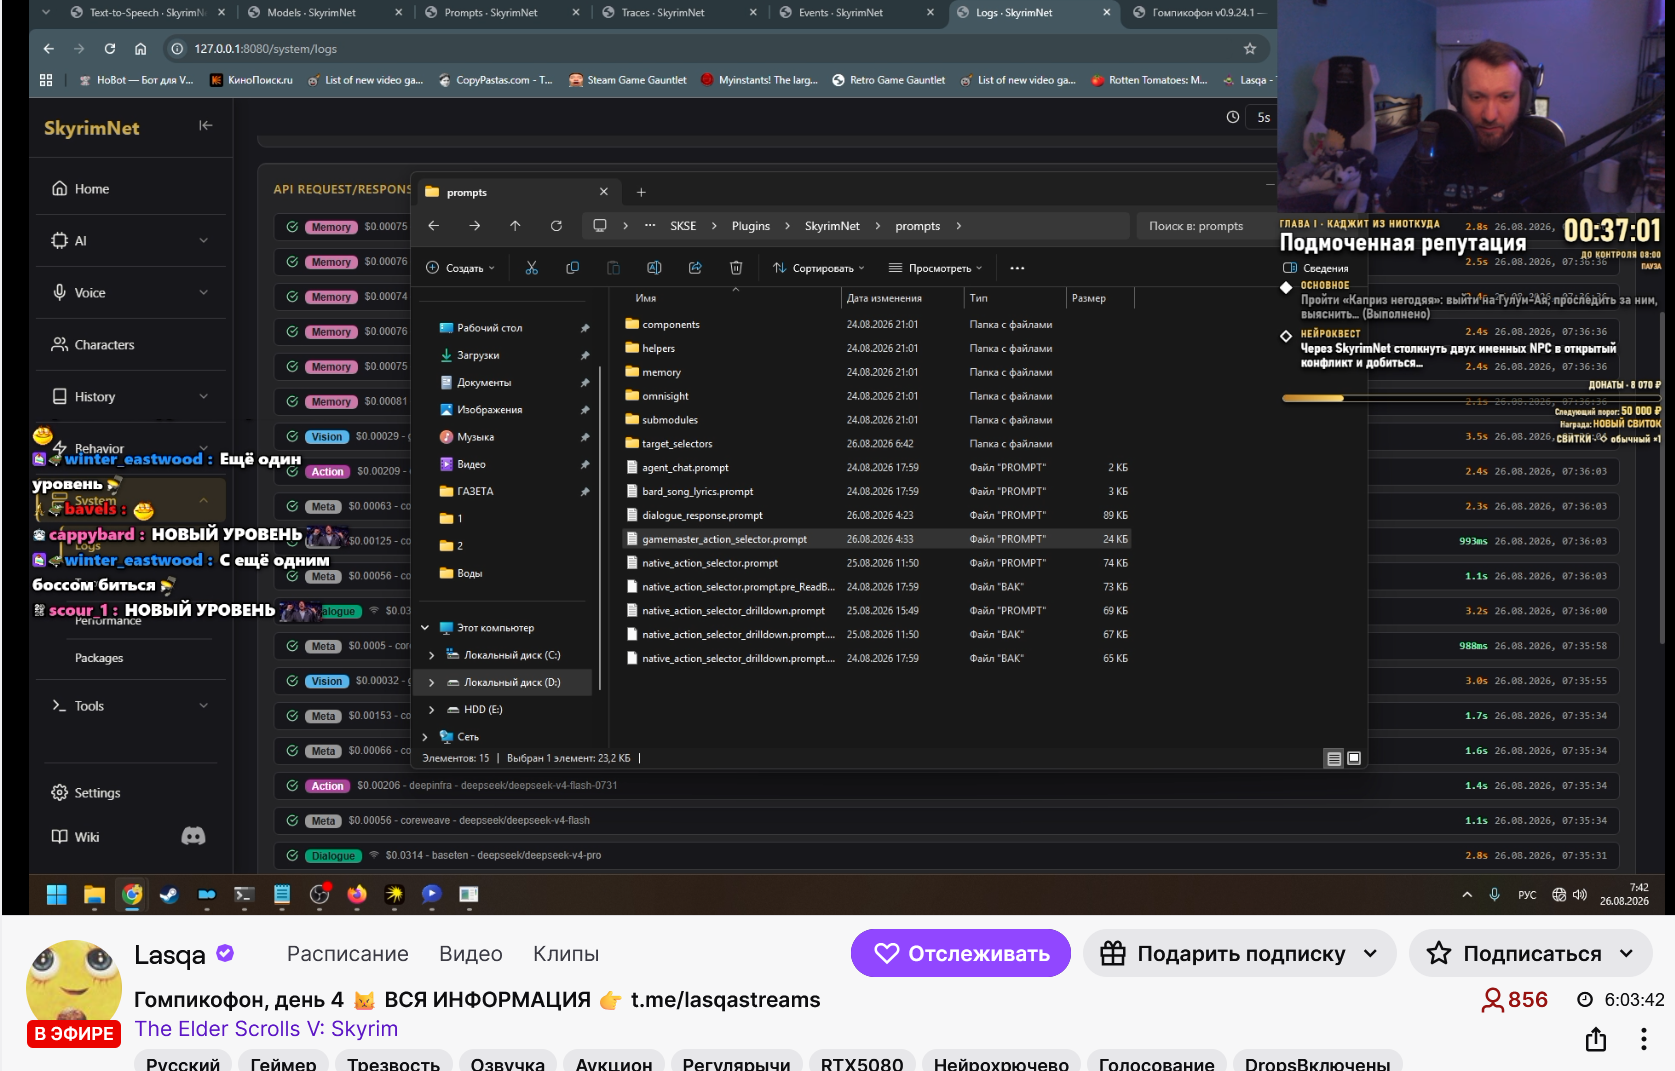Click the cut scissors icon in Explorer
1675x1071 pixels.
531,268
